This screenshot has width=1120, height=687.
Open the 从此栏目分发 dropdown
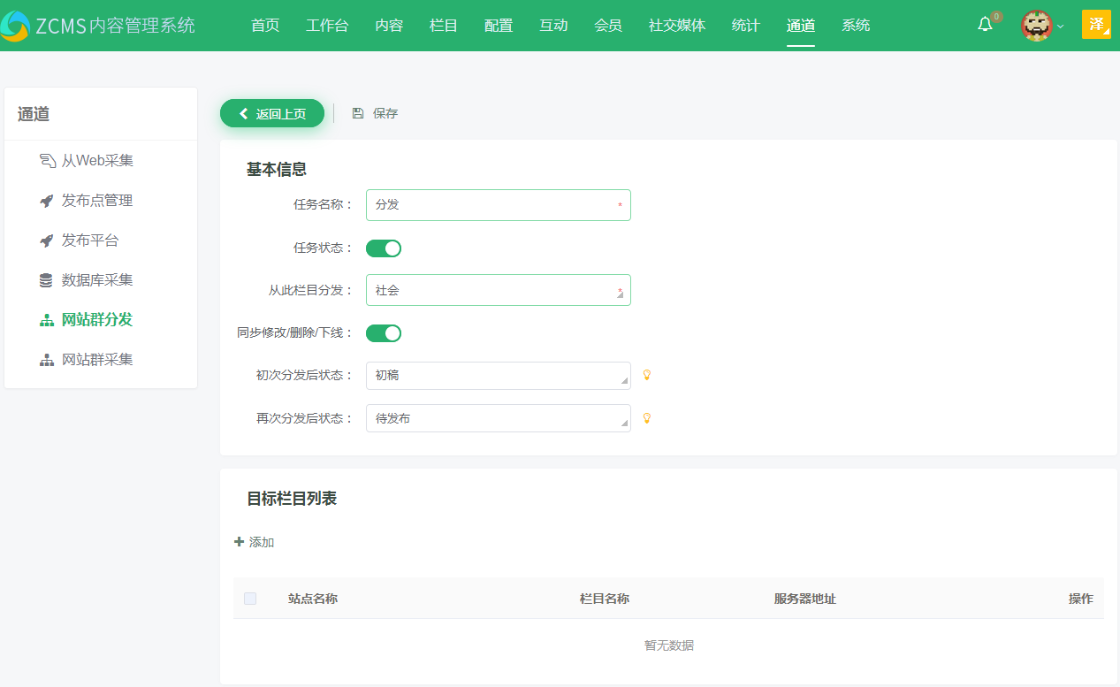click(x=497, y=290)
